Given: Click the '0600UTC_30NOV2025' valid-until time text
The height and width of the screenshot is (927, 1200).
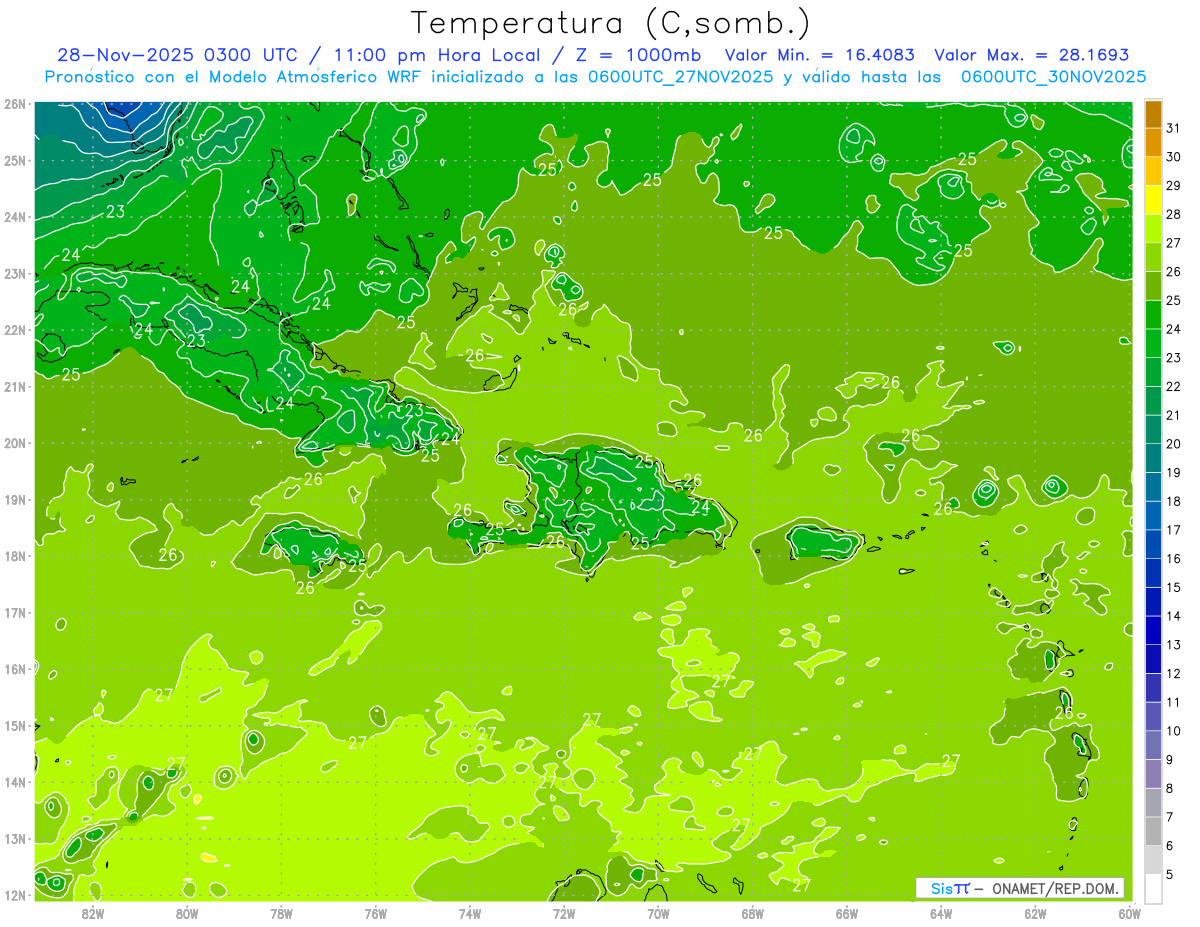Looking at the screenshot, I should pos(1053,77).
